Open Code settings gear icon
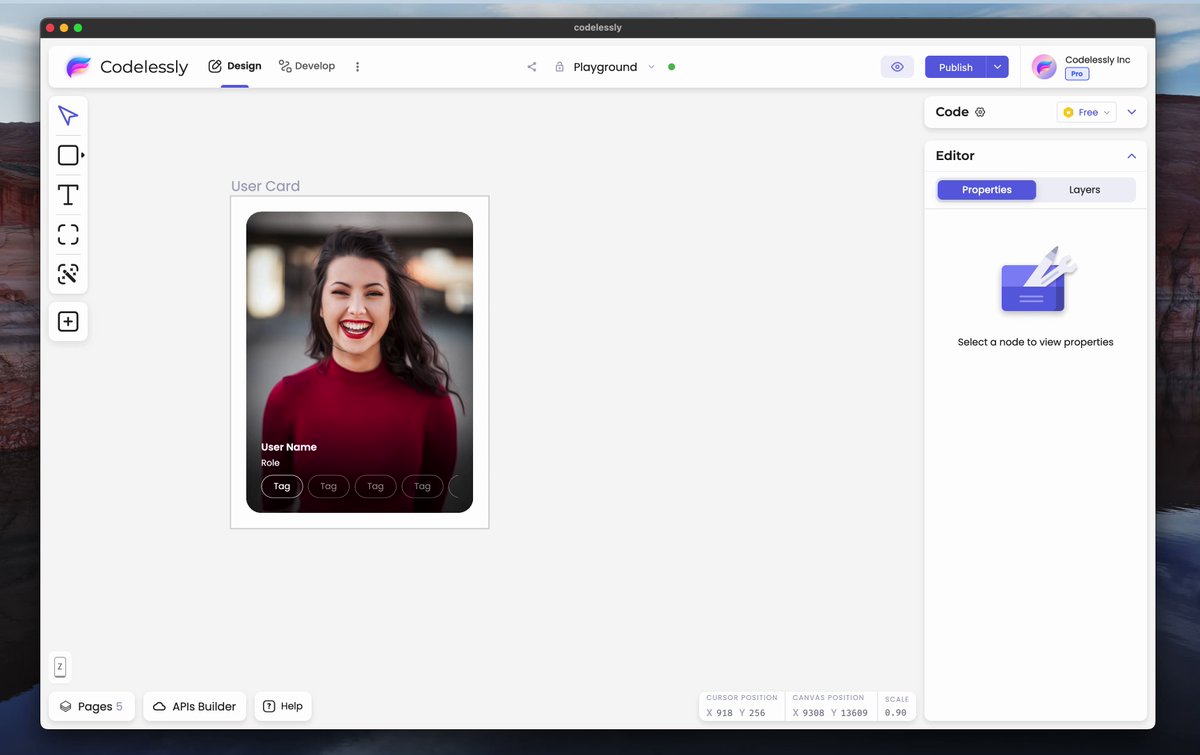The image size is (1200, 755). click(x=980, y=112)
